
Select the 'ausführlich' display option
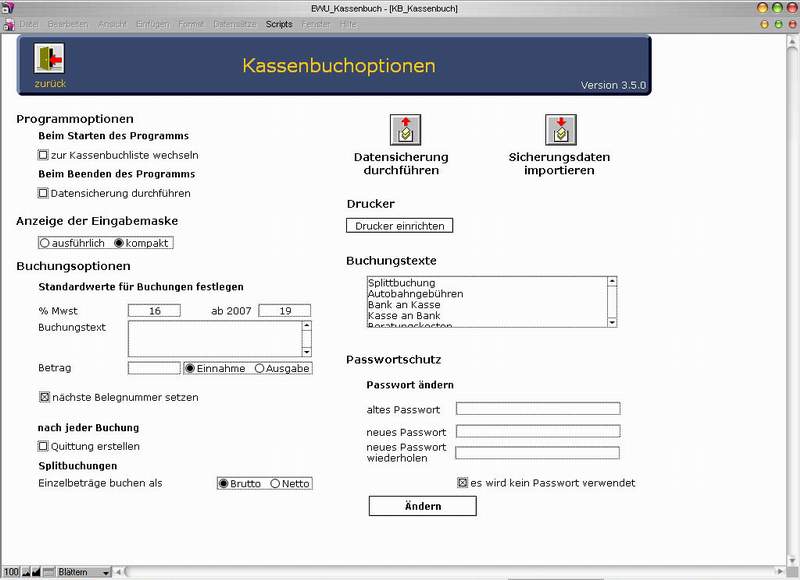tap(44, 243)
